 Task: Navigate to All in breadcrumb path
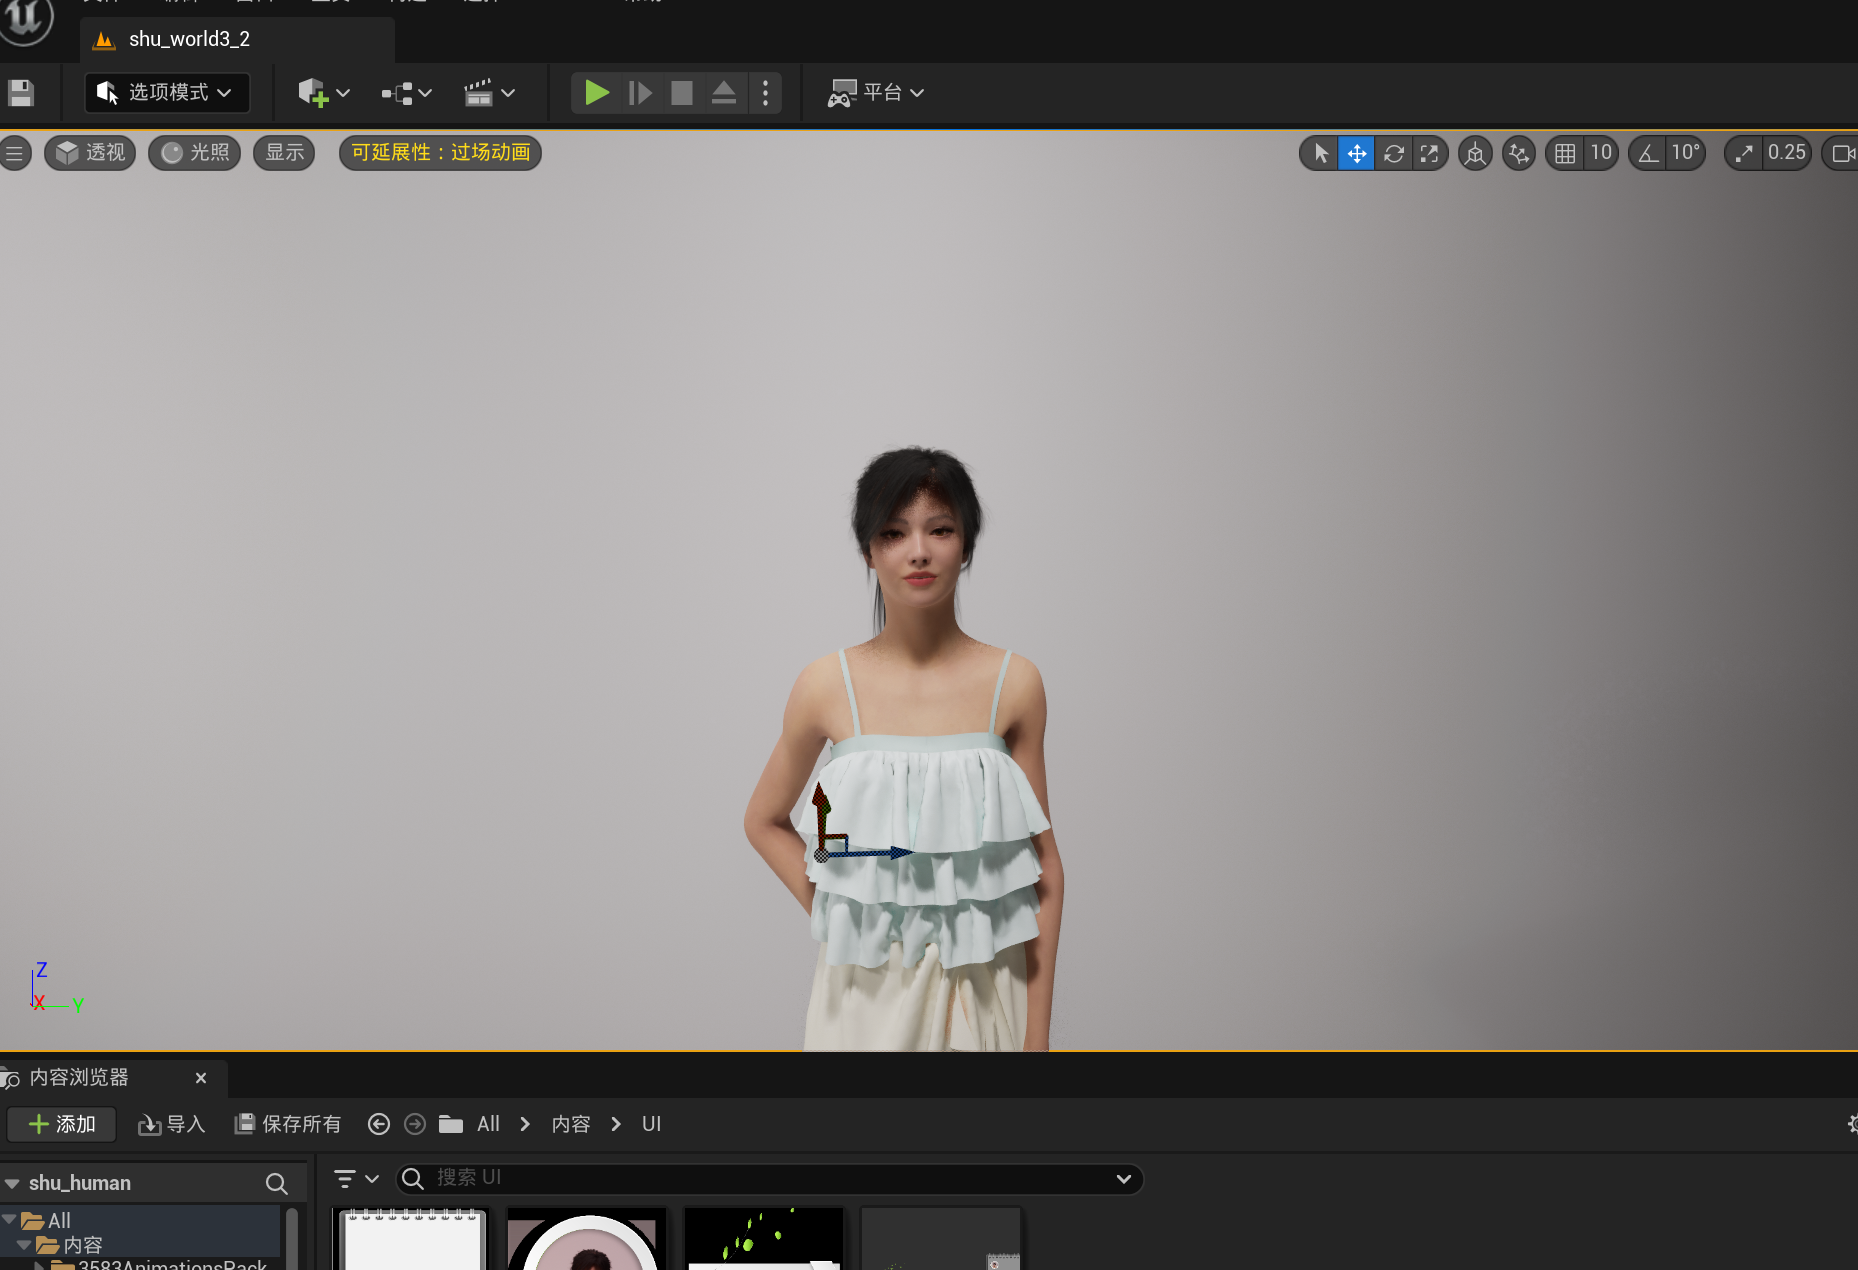(488, 1124)
